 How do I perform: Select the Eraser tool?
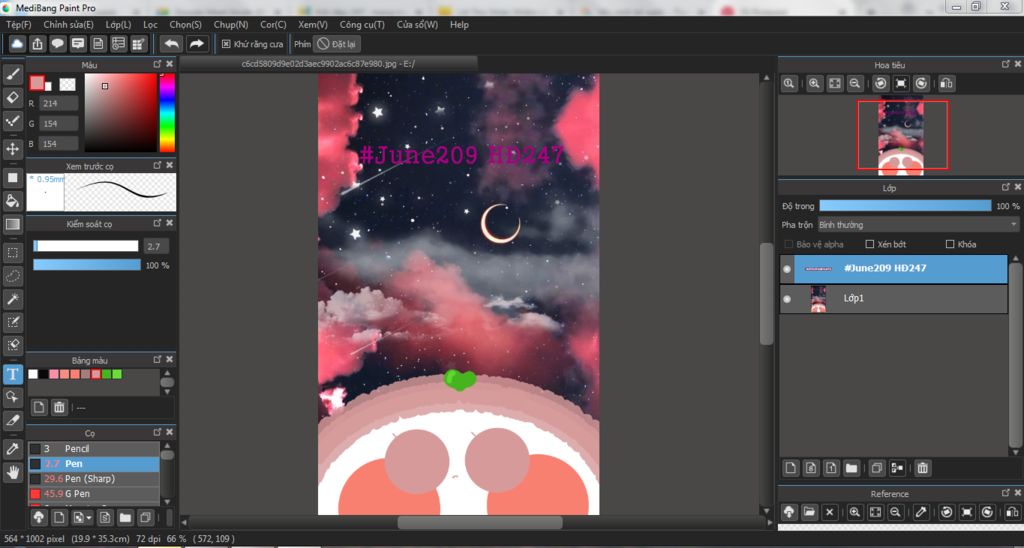(x=12, y=98)
